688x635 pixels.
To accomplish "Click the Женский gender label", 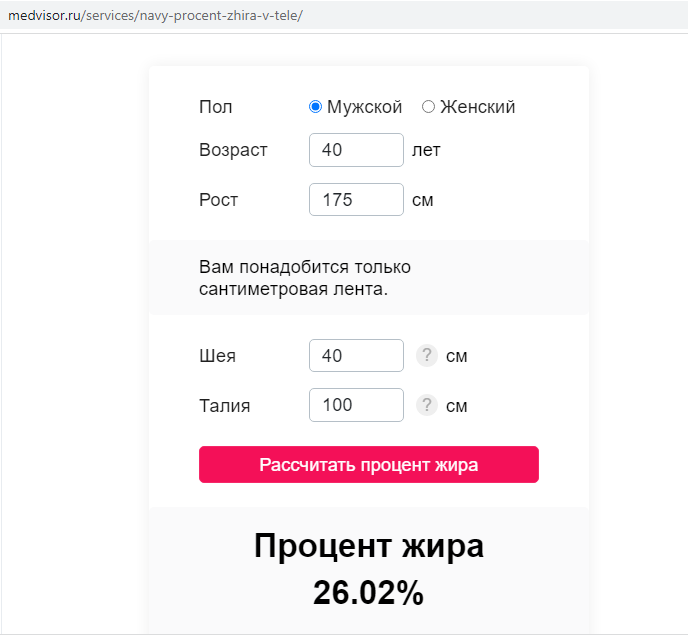I will pyautogui.click(x=477, y=107).
